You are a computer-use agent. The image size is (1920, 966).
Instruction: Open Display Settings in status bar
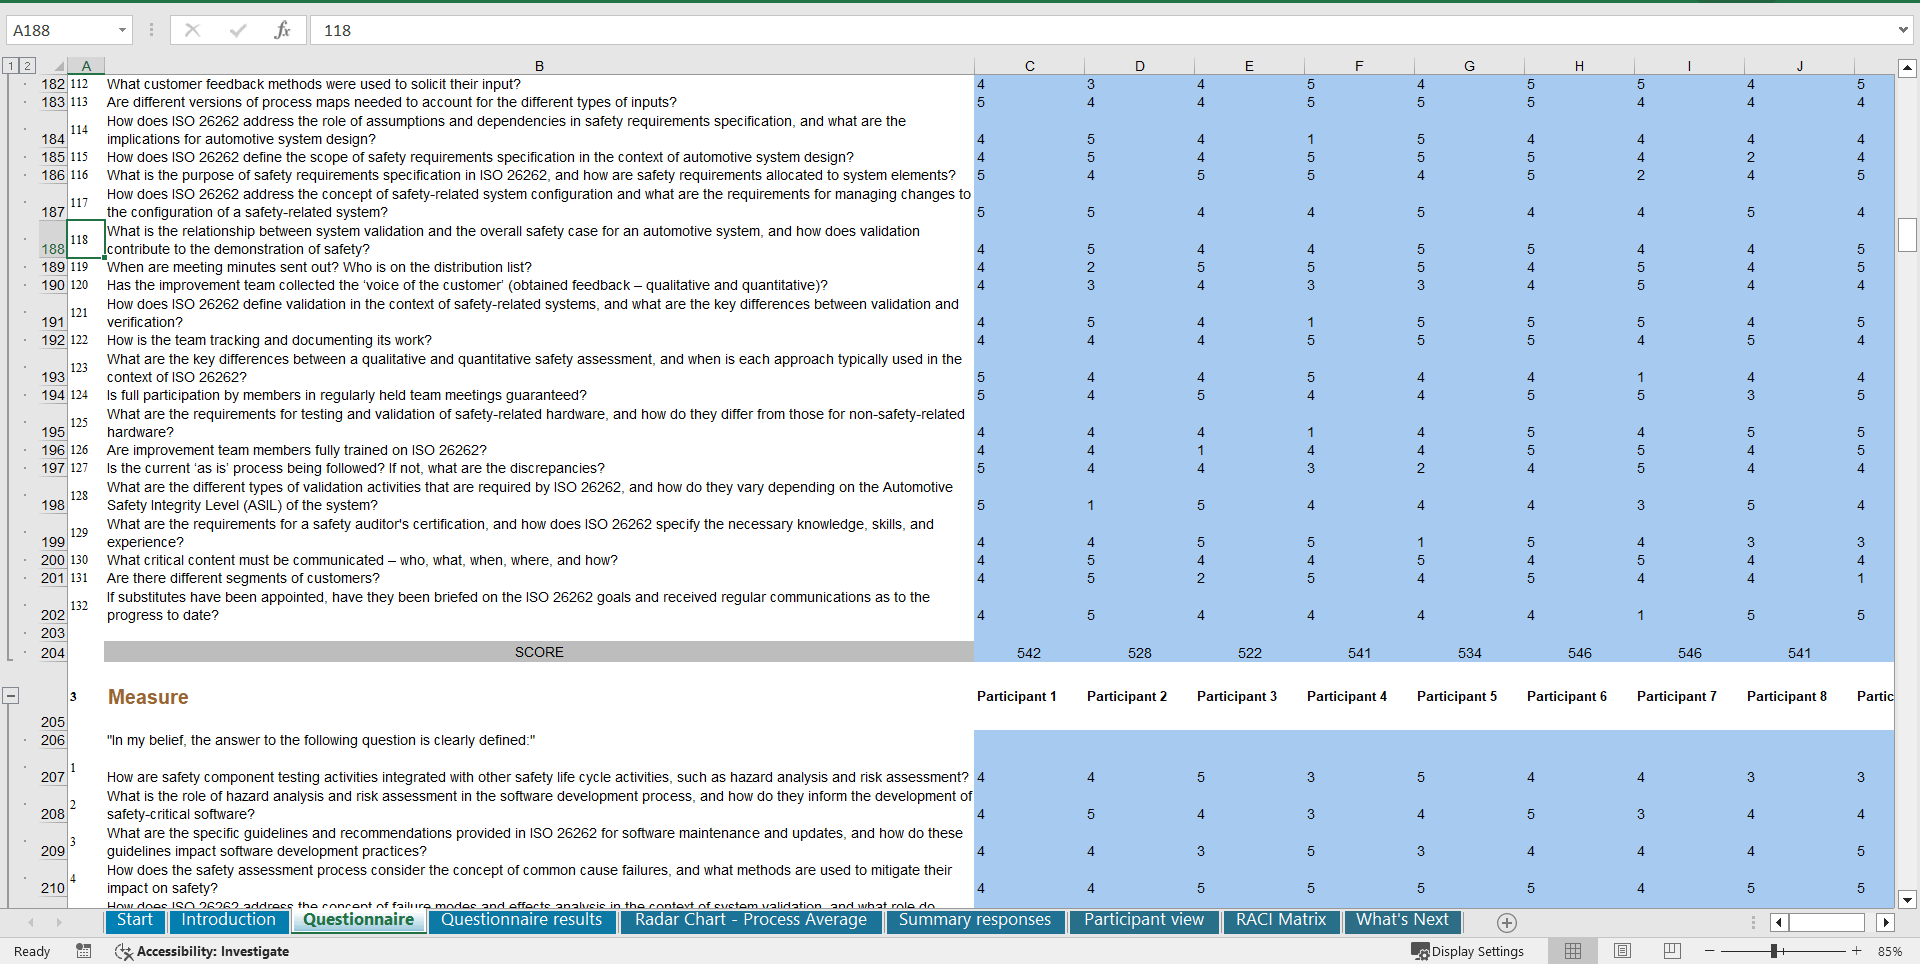(x=1467, y=951)
